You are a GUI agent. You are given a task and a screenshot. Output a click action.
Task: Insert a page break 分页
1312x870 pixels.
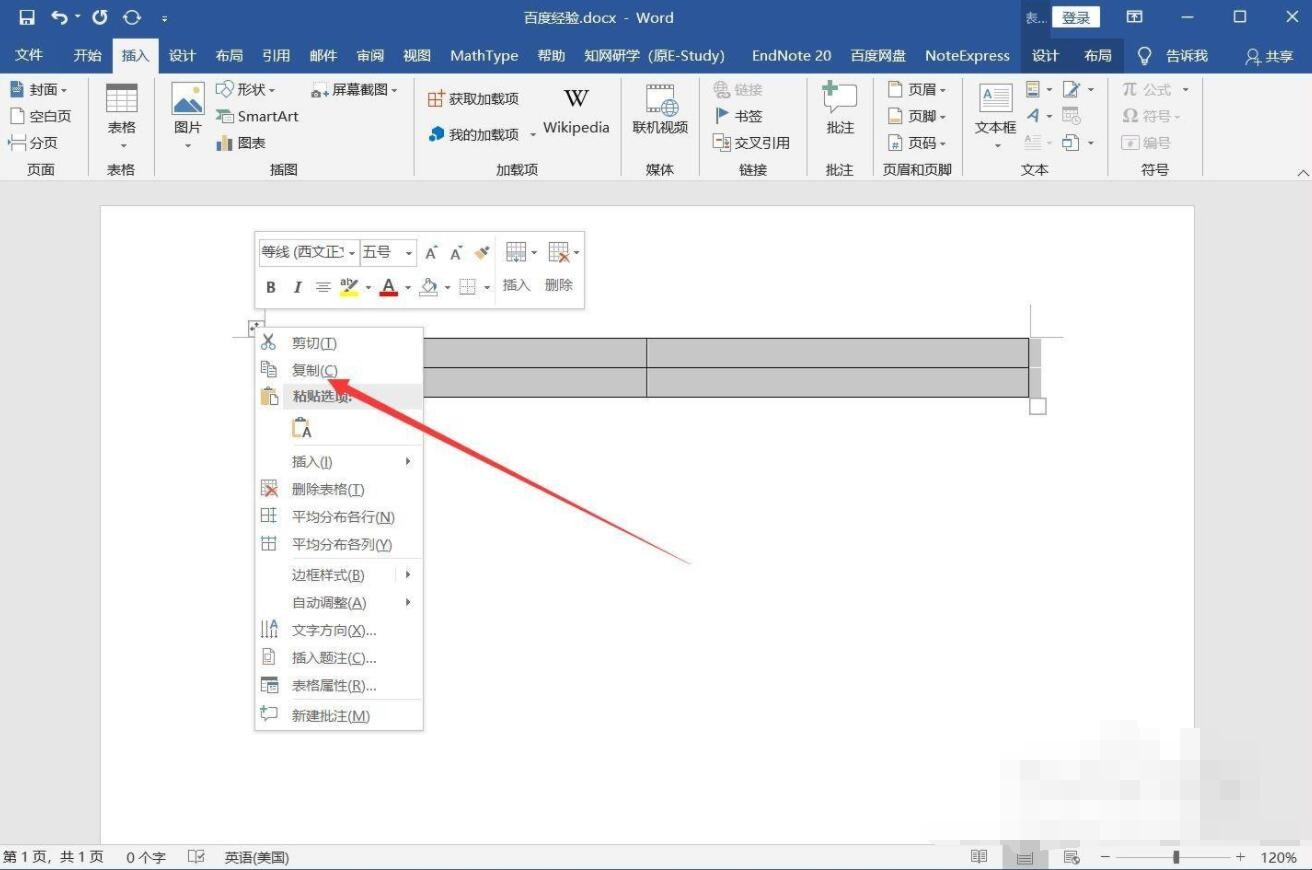pos(33,143)
